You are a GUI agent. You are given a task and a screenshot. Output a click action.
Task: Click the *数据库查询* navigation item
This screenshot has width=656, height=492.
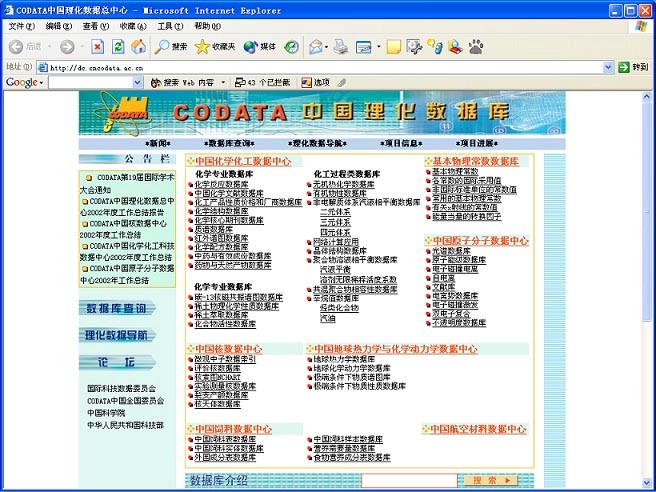[x=229, y=144]
